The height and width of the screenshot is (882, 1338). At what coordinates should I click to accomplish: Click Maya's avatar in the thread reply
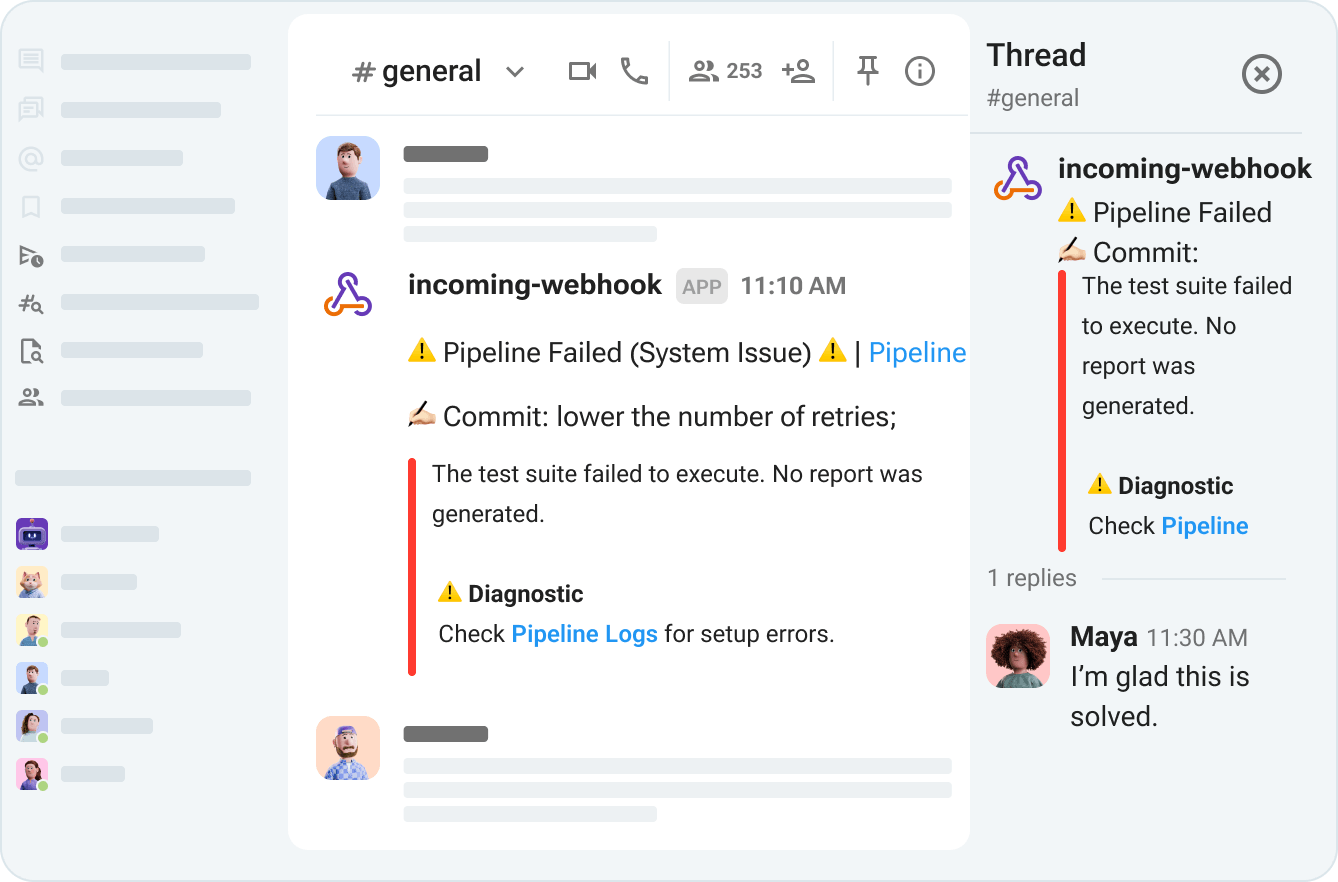point(1018,656)
